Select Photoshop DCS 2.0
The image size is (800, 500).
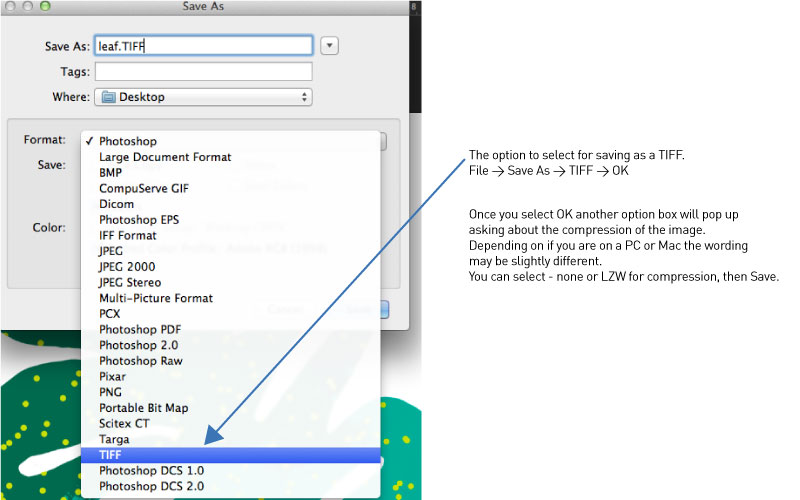click(x=231, y=487)
